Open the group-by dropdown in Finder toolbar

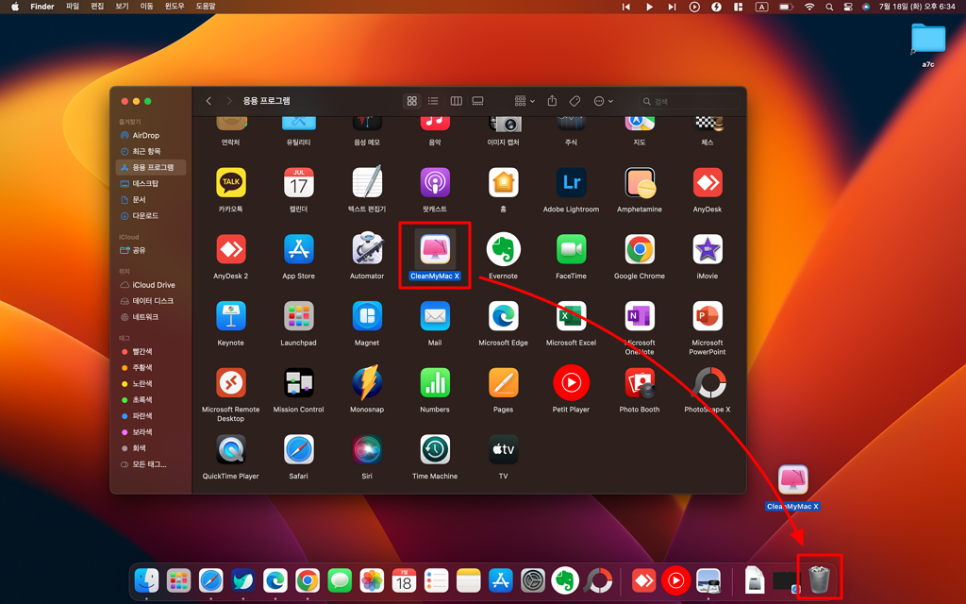pyautogui.click(x=524, y=101)
